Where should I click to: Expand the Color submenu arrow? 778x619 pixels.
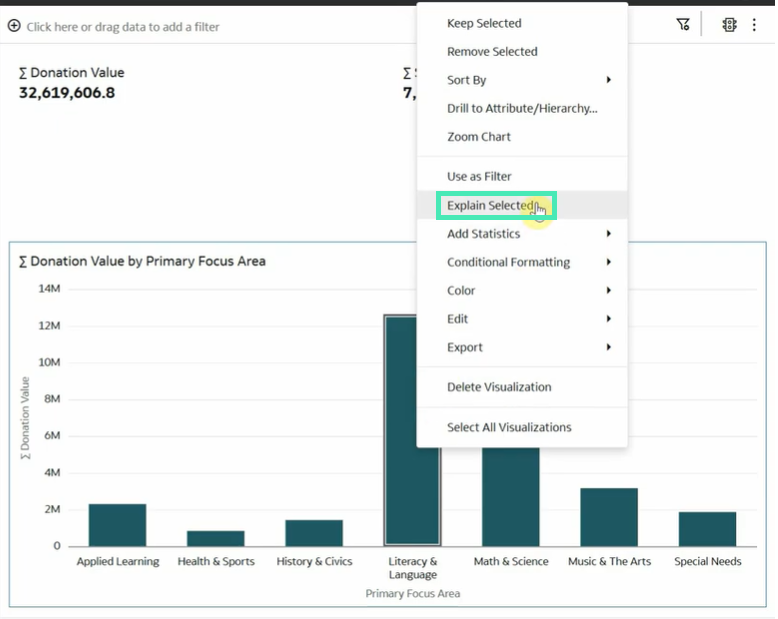(x=608, y=290)
